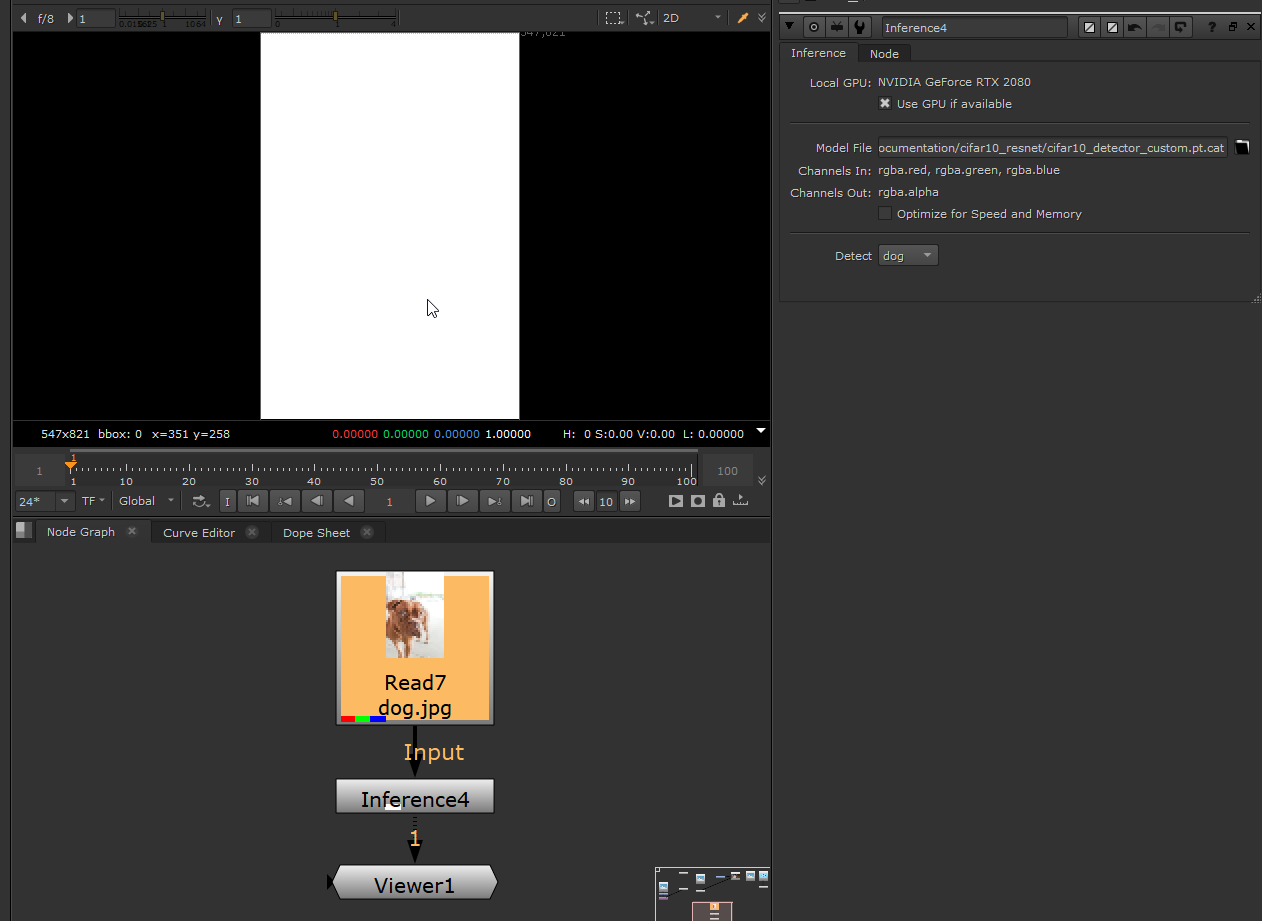
Task: Select the Read7 dog.jpg node
Action: [414, 648]
